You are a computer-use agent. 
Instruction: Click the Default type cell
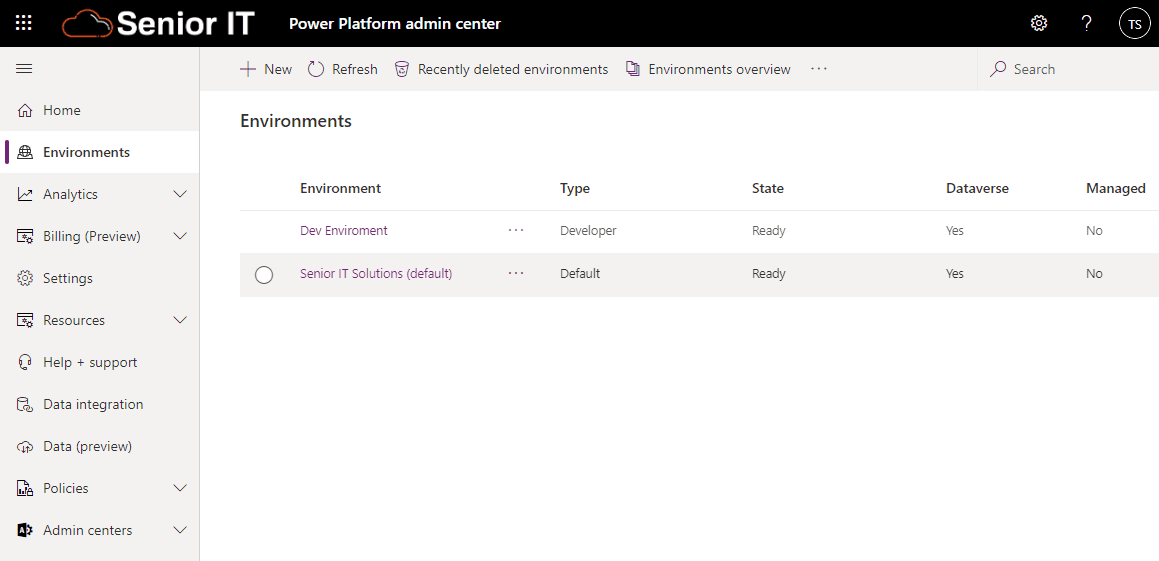tap(580, 273)
